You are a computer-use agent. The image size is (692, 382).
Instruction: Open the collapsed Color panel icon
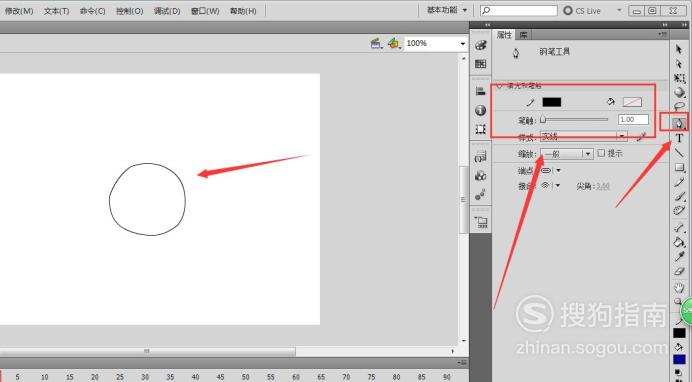[481, 45]
